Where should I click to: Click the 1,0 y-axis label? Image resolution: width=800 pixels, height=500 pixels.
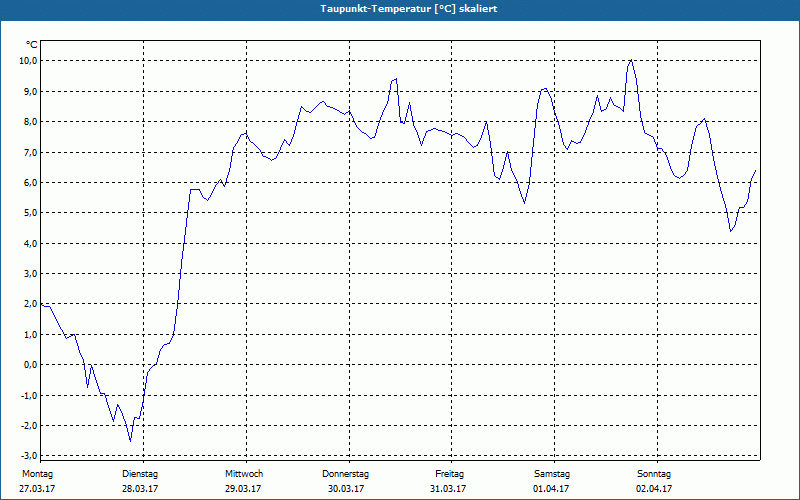click(x=30, y=334)
